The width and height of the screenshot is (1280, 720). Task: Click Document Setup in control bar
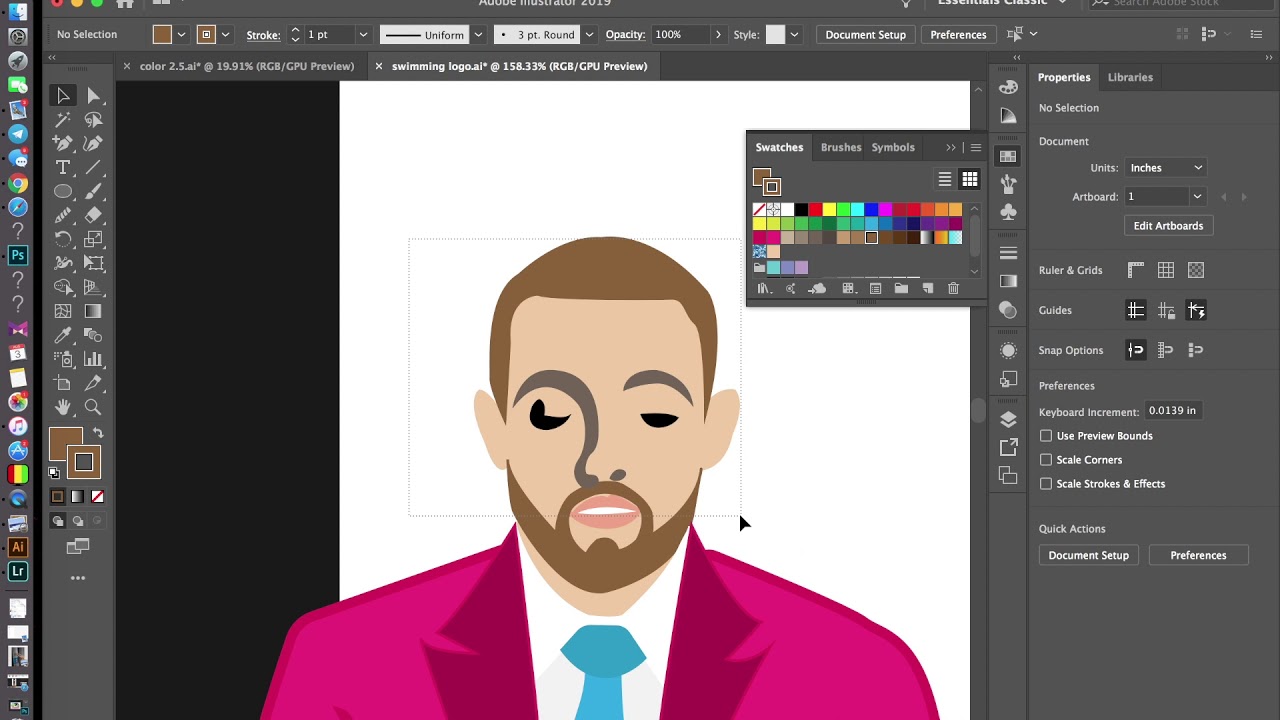coord(865,35)
